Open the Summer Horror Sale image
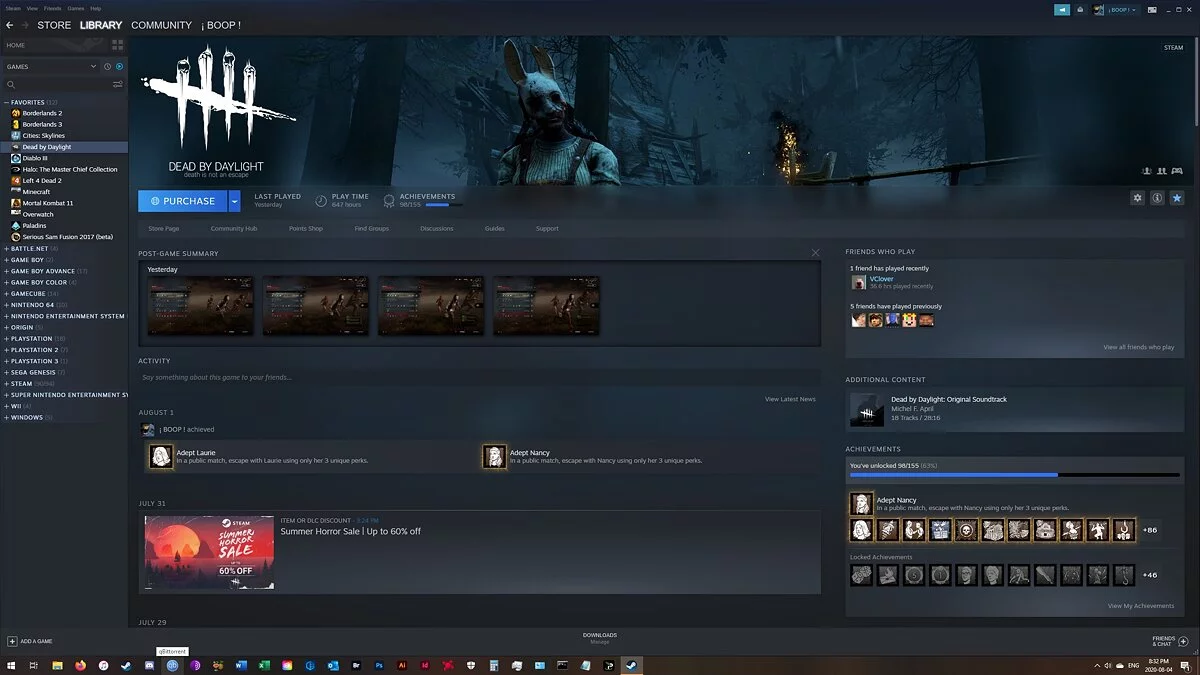1200x675 pixels. [x=209, y=552]
